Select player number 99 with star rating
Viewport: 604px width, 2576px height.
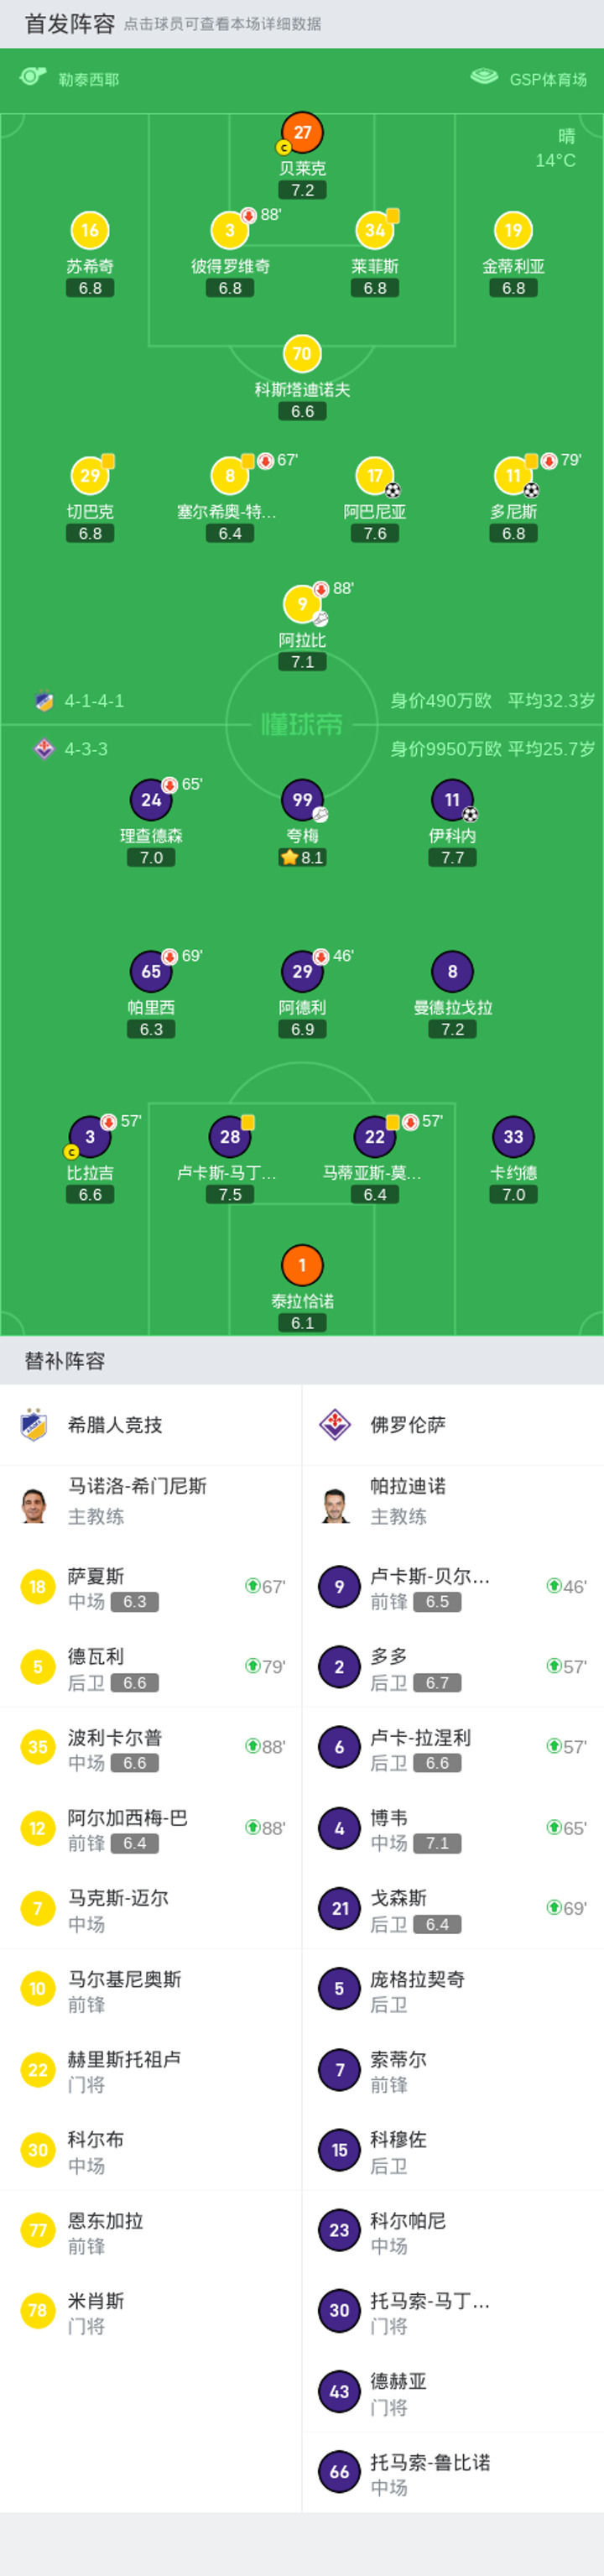pyautogui.click(x=302, y=799)
